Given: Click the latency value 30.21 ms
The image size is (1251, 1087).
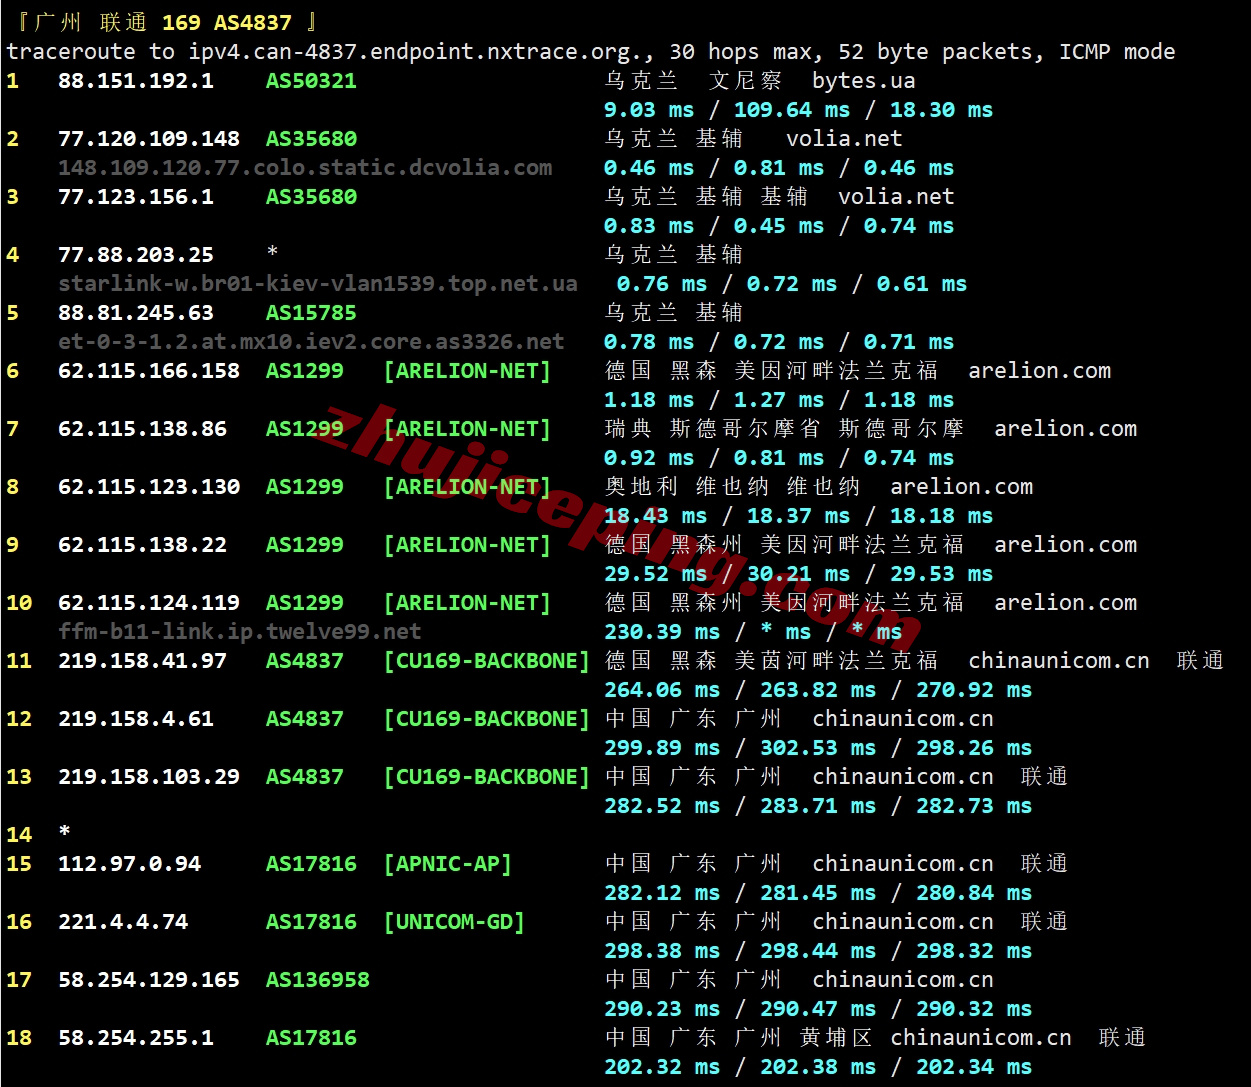Looking at the screenshot, I should coord(799,574).
